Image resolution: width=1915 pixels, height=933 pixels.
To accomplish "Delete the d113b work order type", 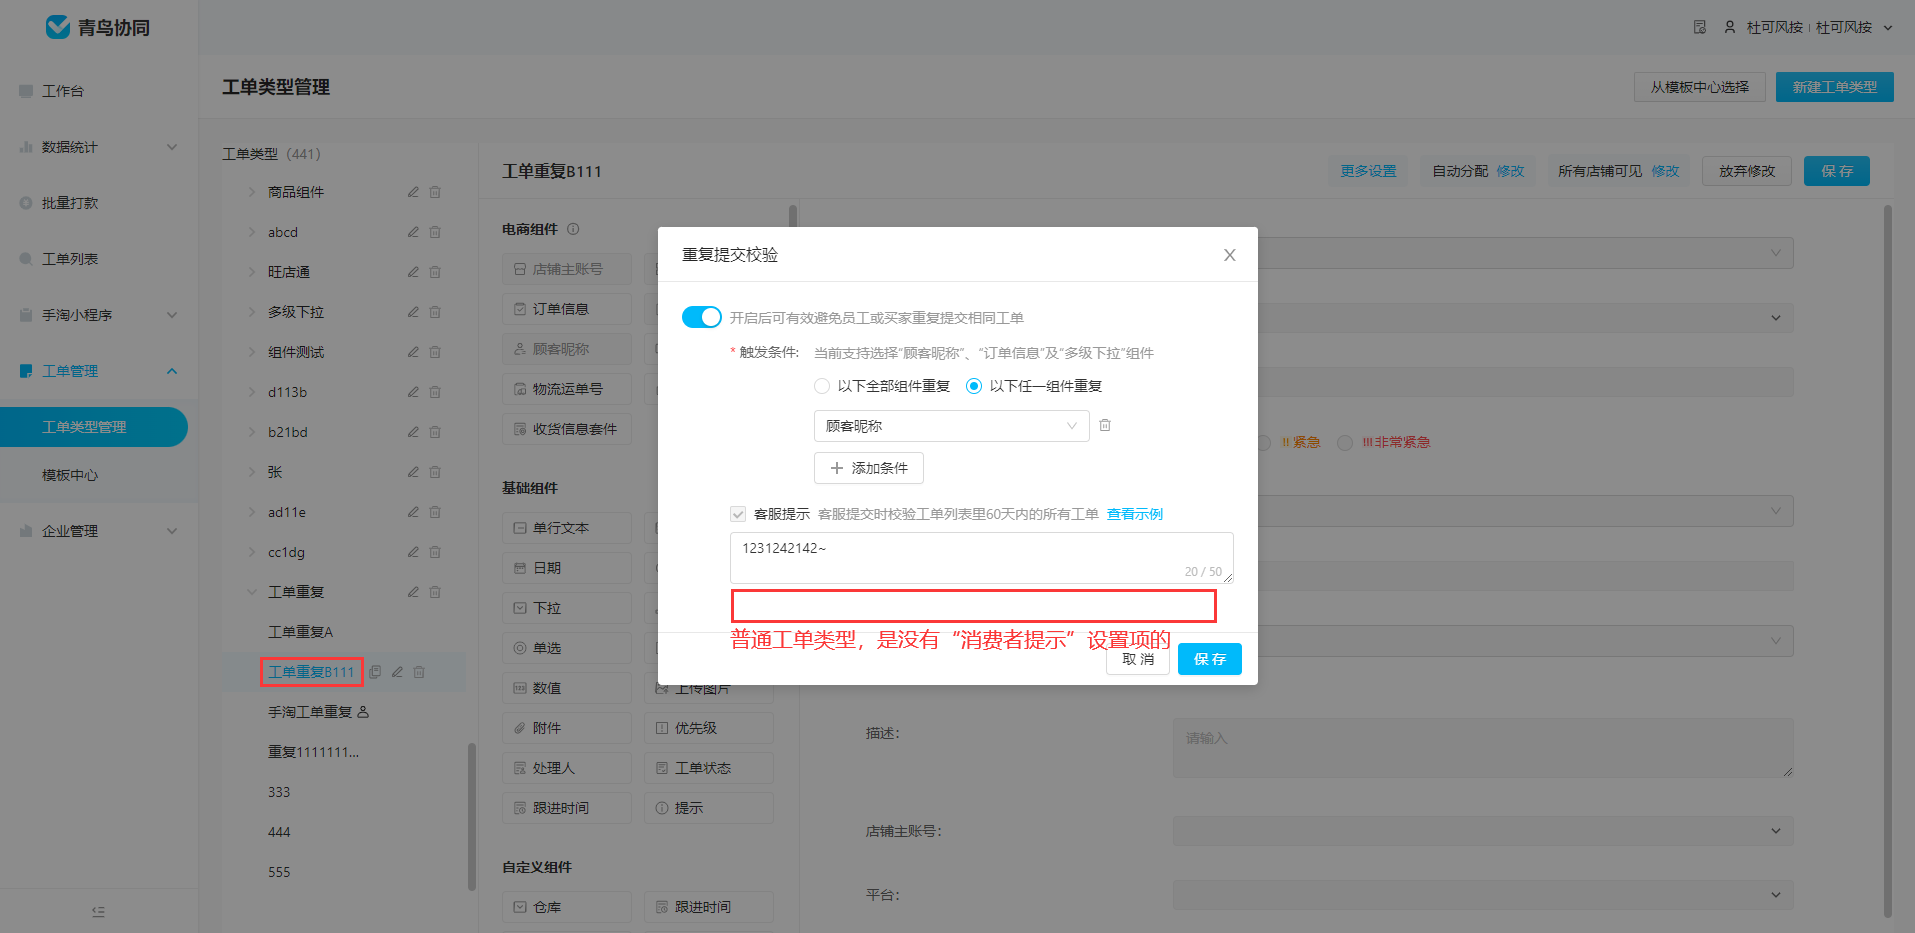I will [435, 392].
